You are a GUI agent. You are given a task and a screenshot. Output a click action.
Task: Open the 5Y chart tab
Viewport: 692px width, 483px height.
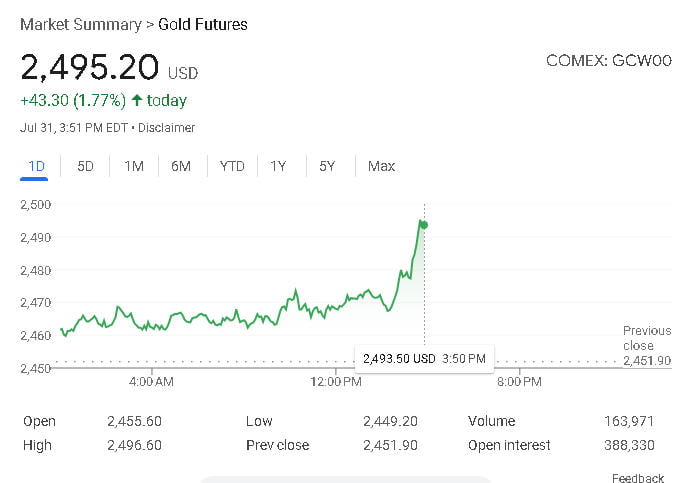(x=327, y=166)
